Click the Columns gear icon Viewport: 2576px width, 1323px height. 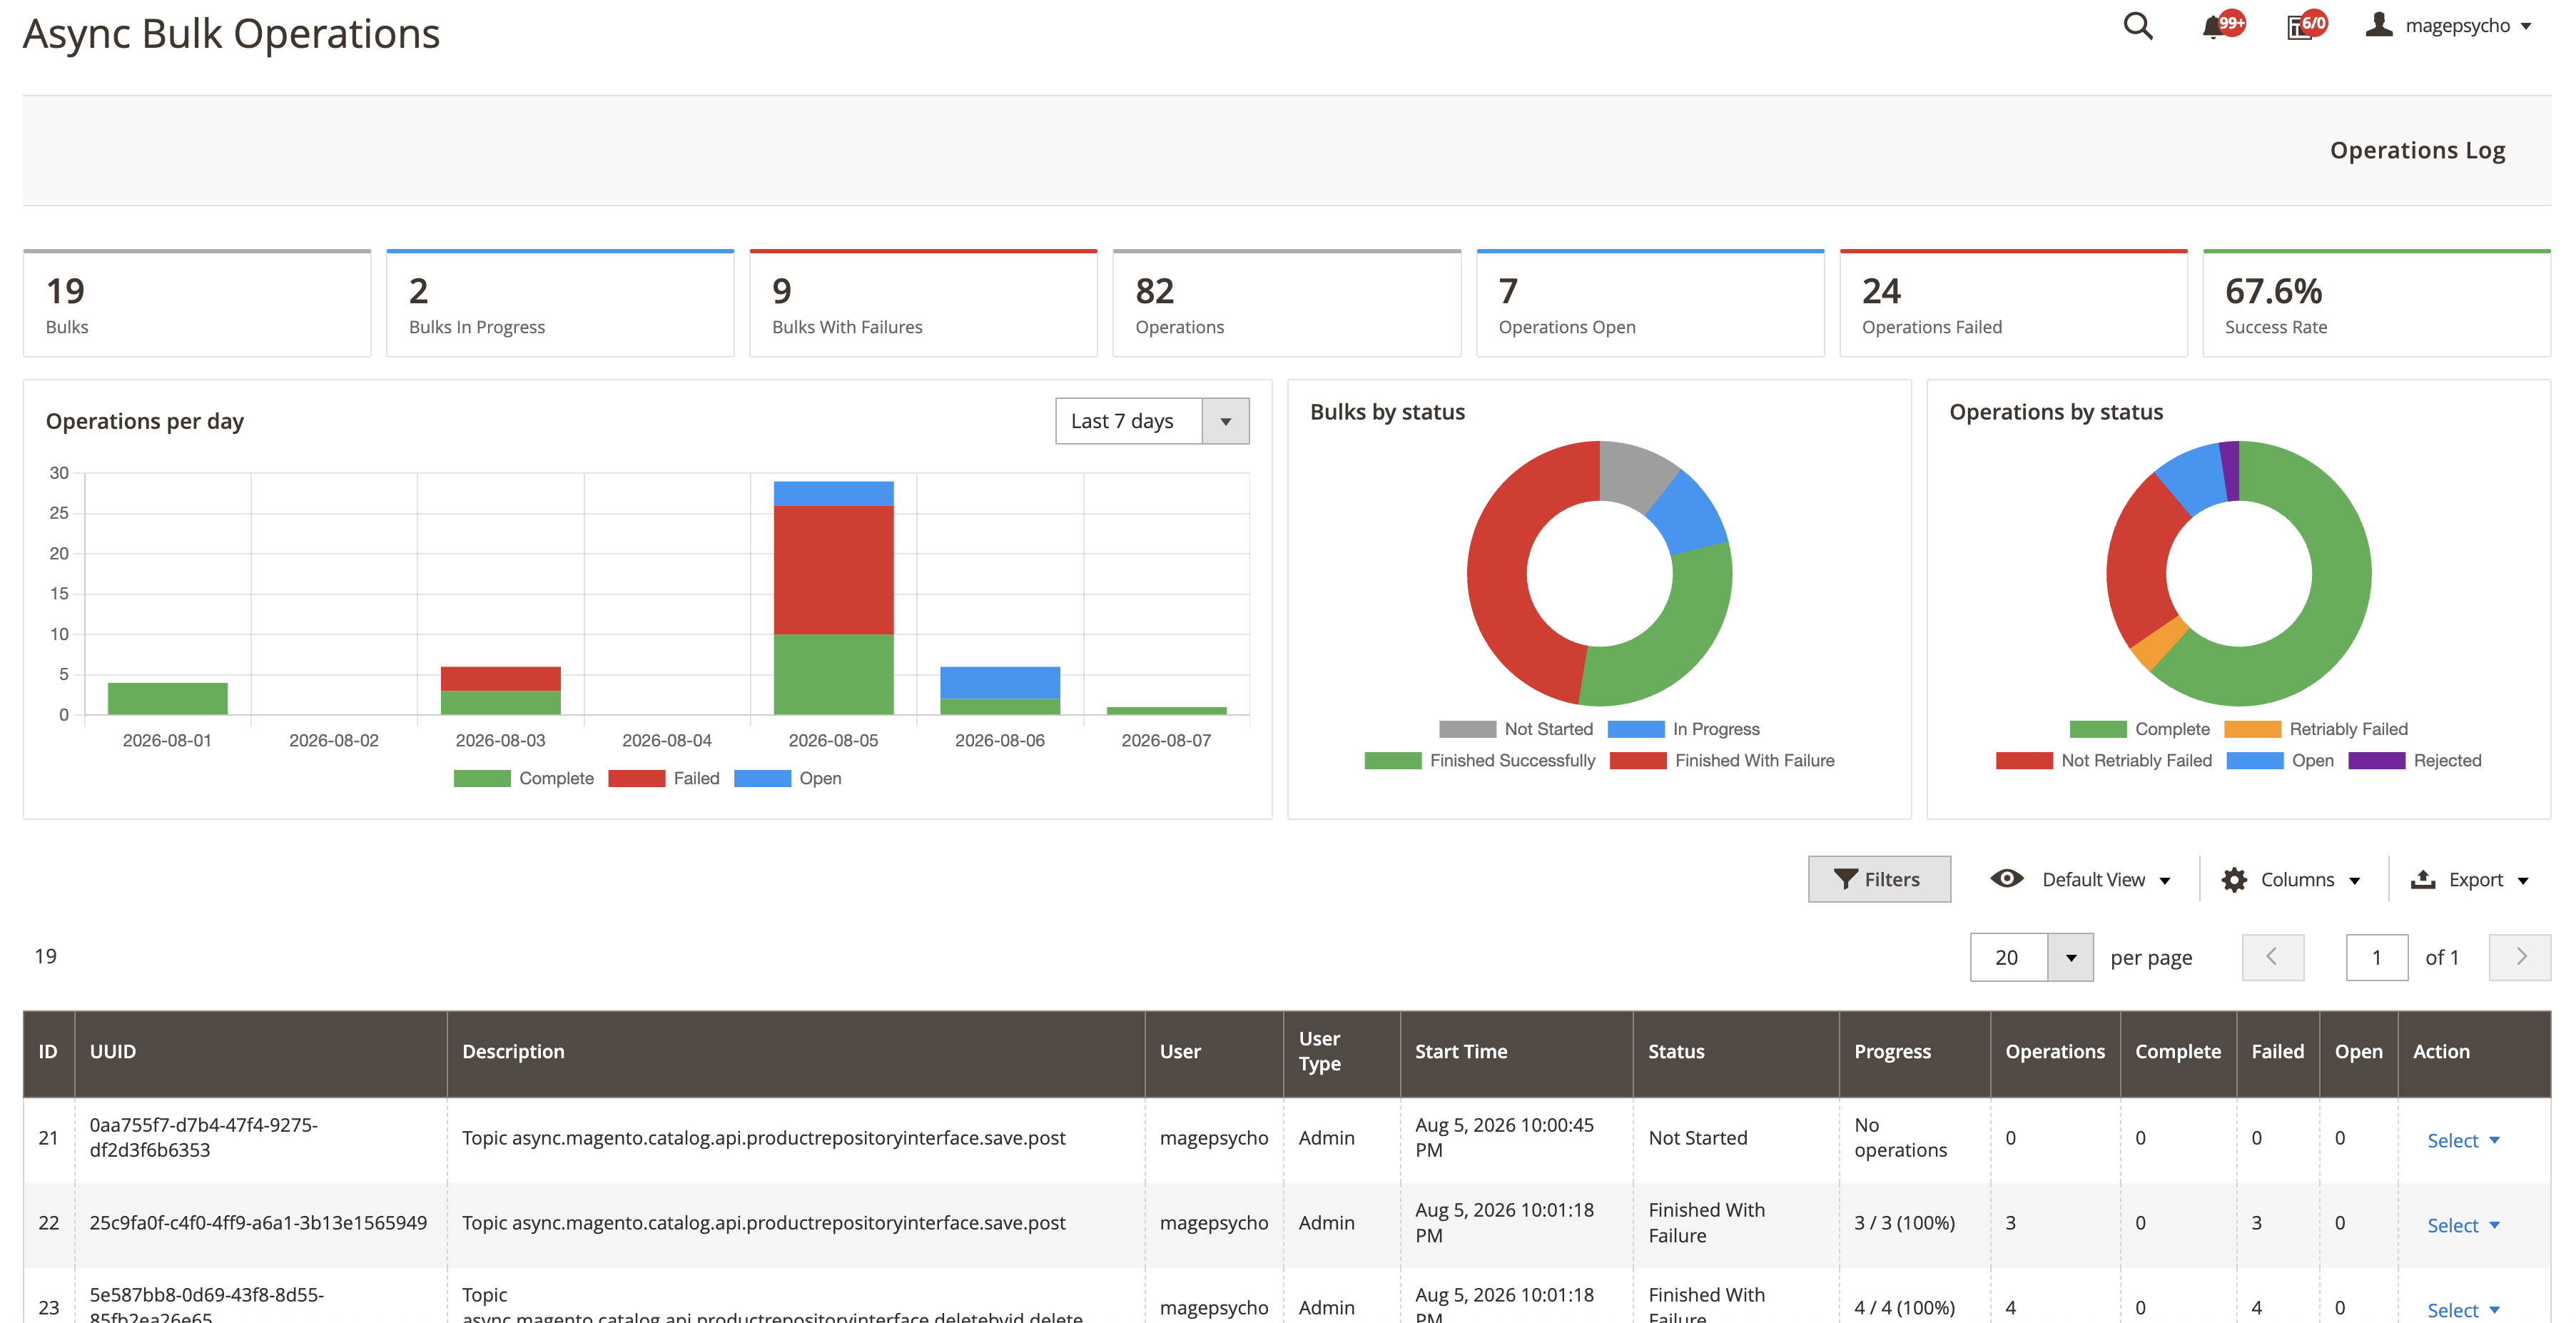(x=2234, y=879)
